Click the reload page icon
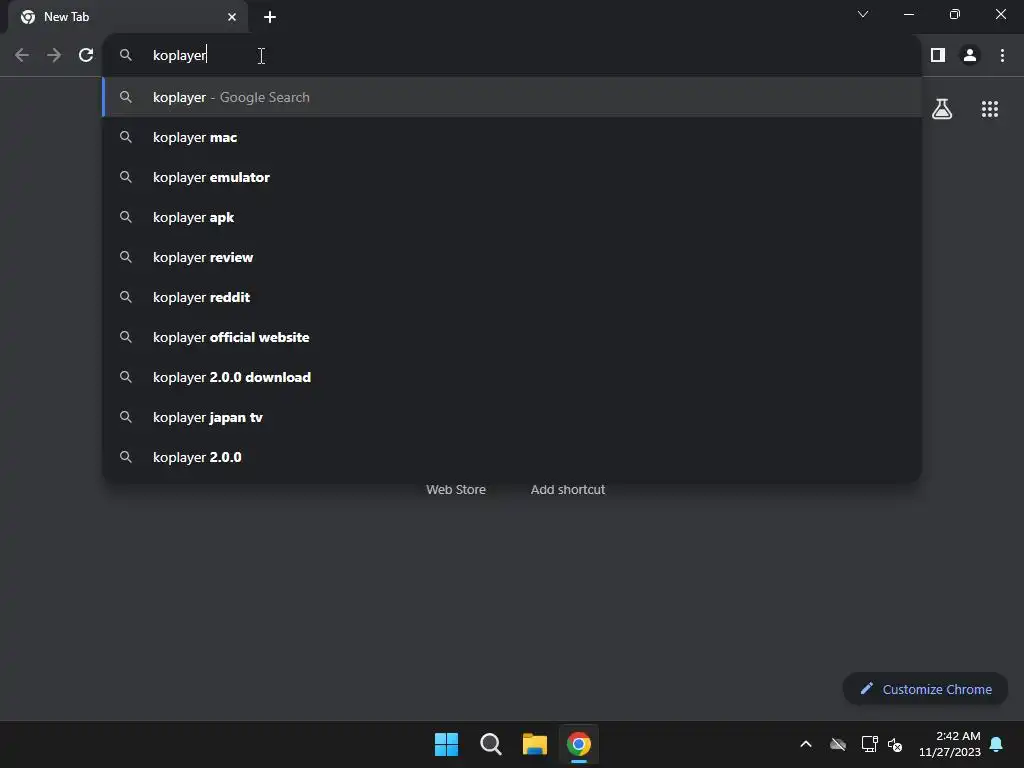 click(86, 56)
